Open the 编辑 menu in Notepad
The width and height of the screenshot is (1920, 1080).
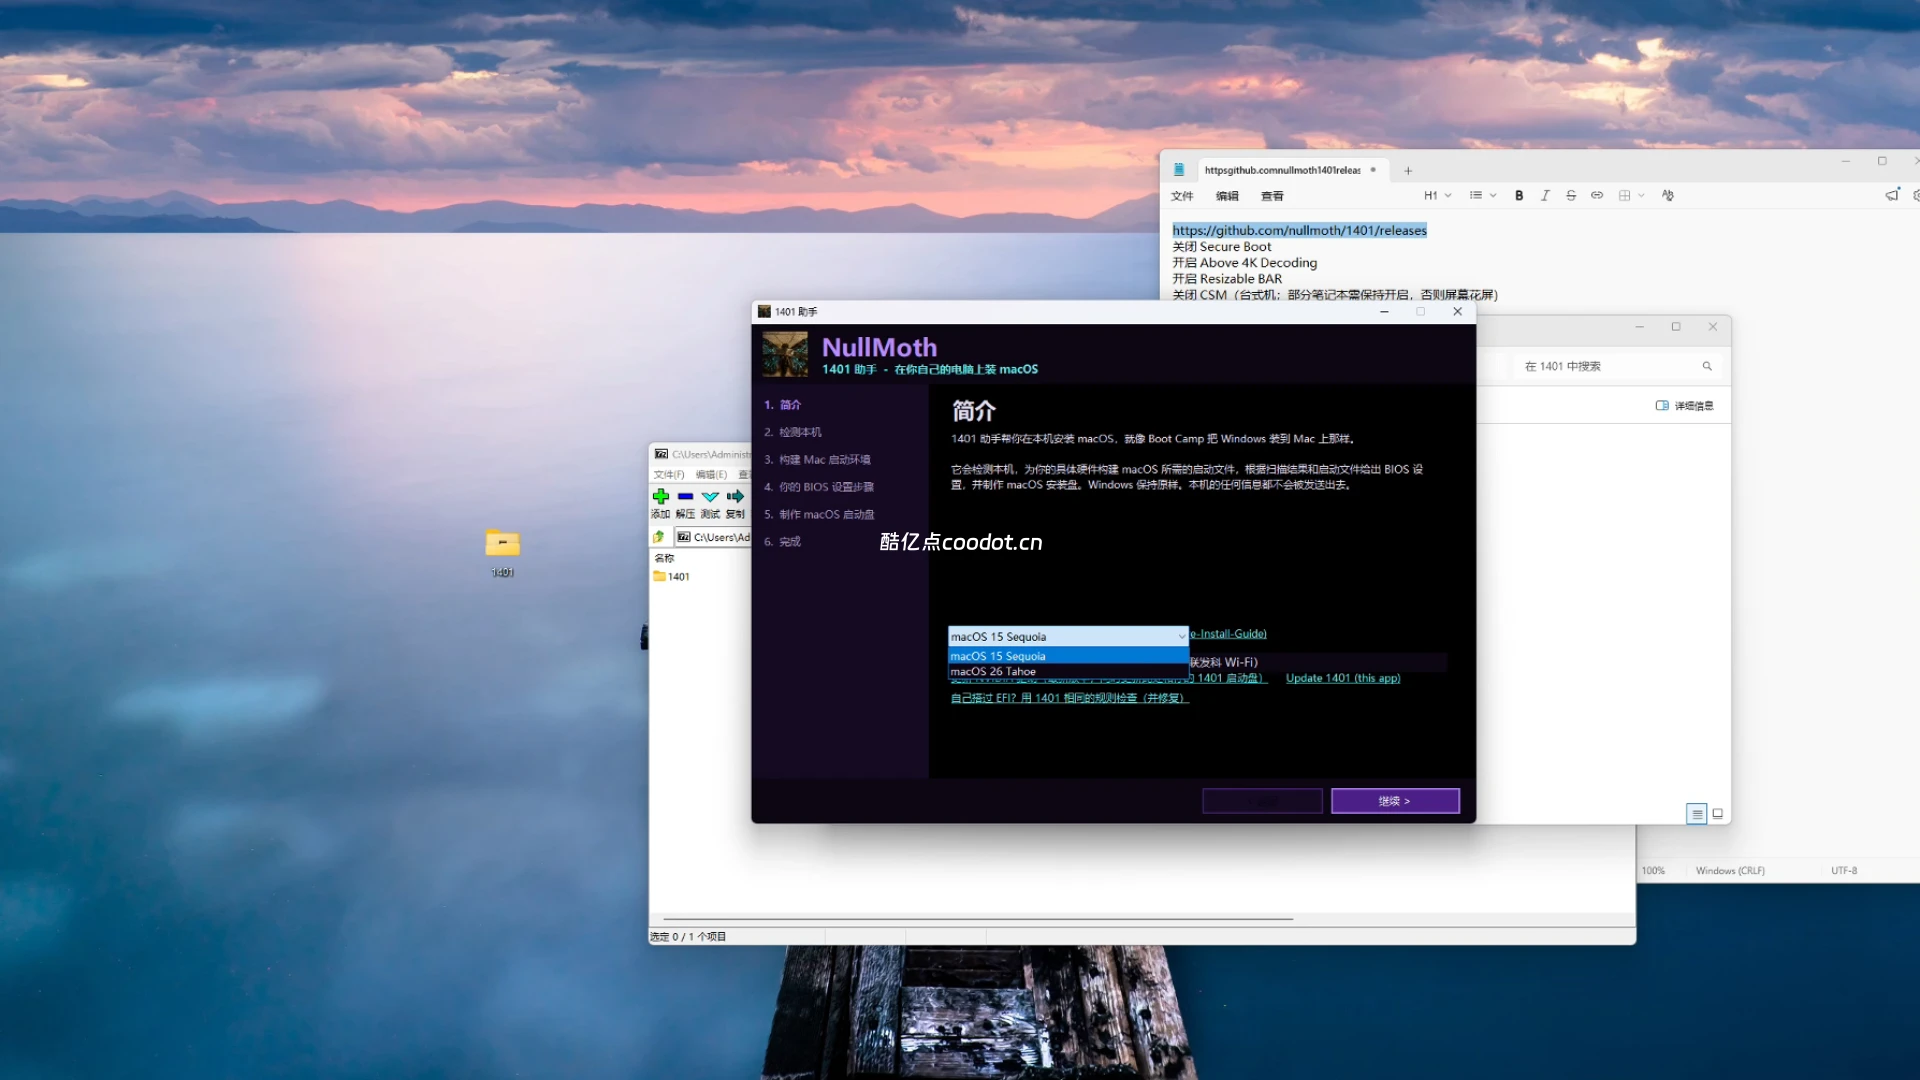(x=1227, y=196)
